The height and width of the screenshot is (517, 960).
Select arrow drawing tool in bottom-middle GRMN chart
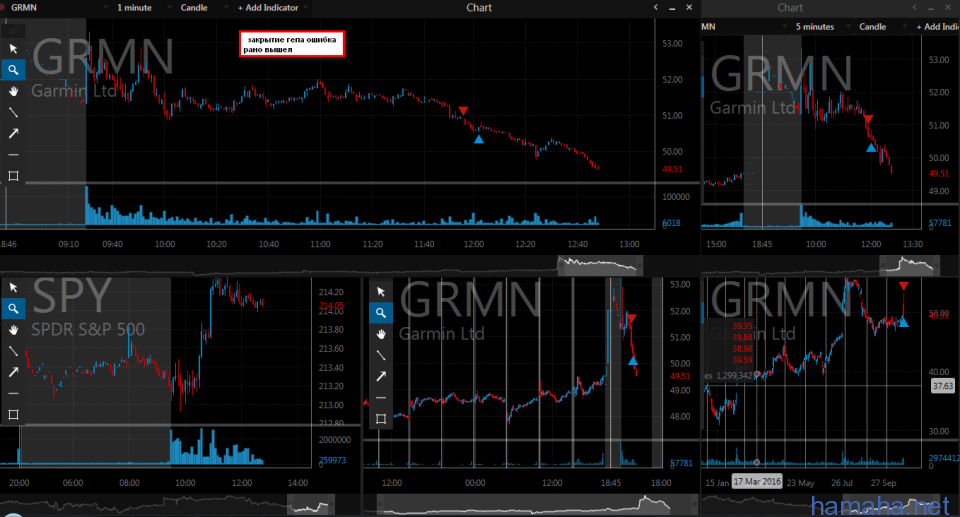pos(381,377)
